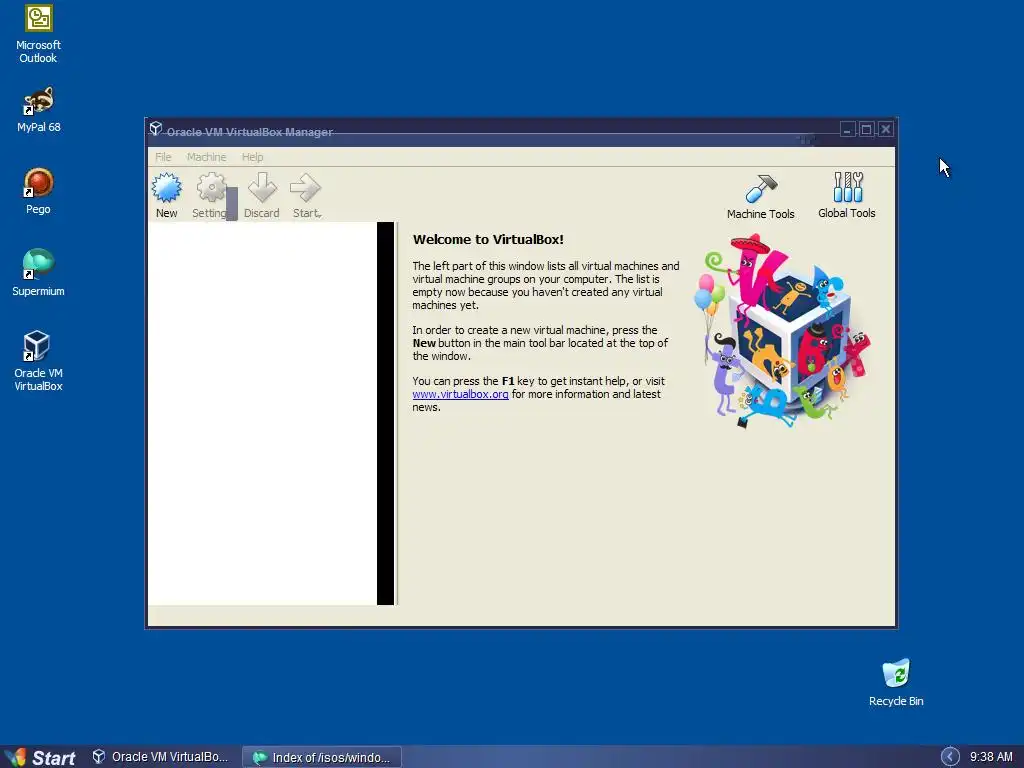Viewport: 1024px width, 768px height.
Task: Expand the Start button dropdown arrow
Action: 319,214
